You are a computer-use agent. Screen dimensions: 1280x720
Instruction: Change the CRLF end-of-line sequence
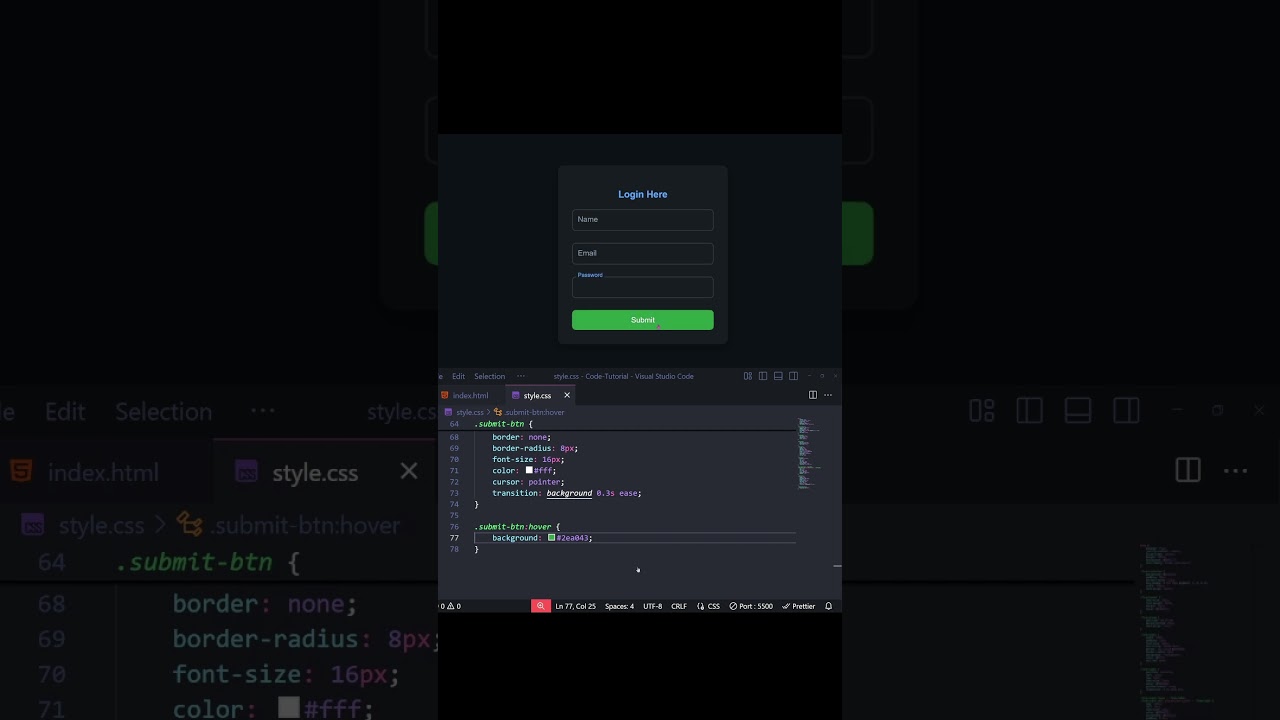(679, 606)
